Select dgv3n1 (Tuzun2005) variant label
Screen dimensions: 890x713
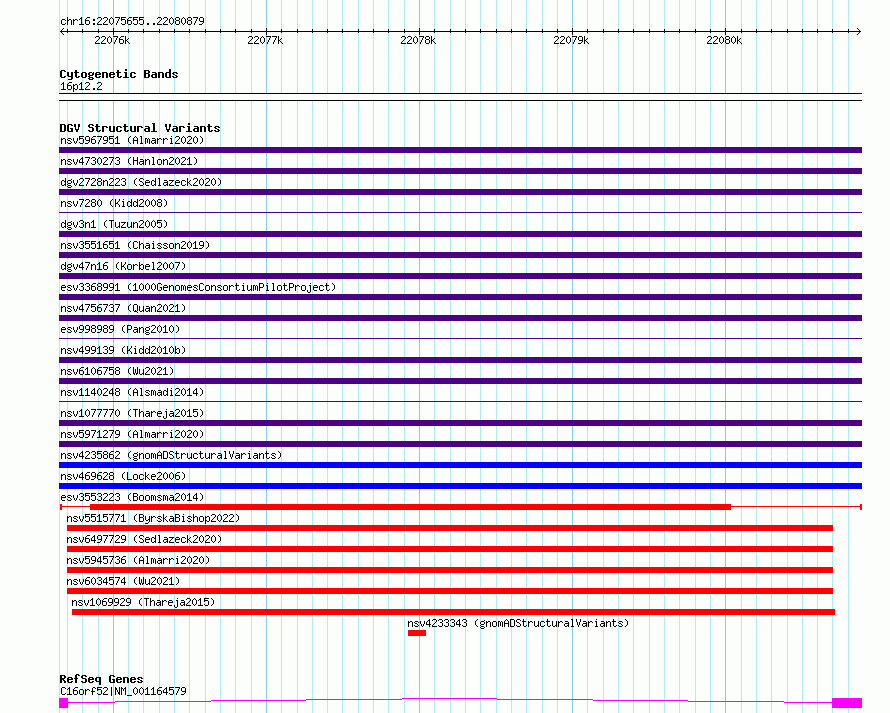[114, 224]
